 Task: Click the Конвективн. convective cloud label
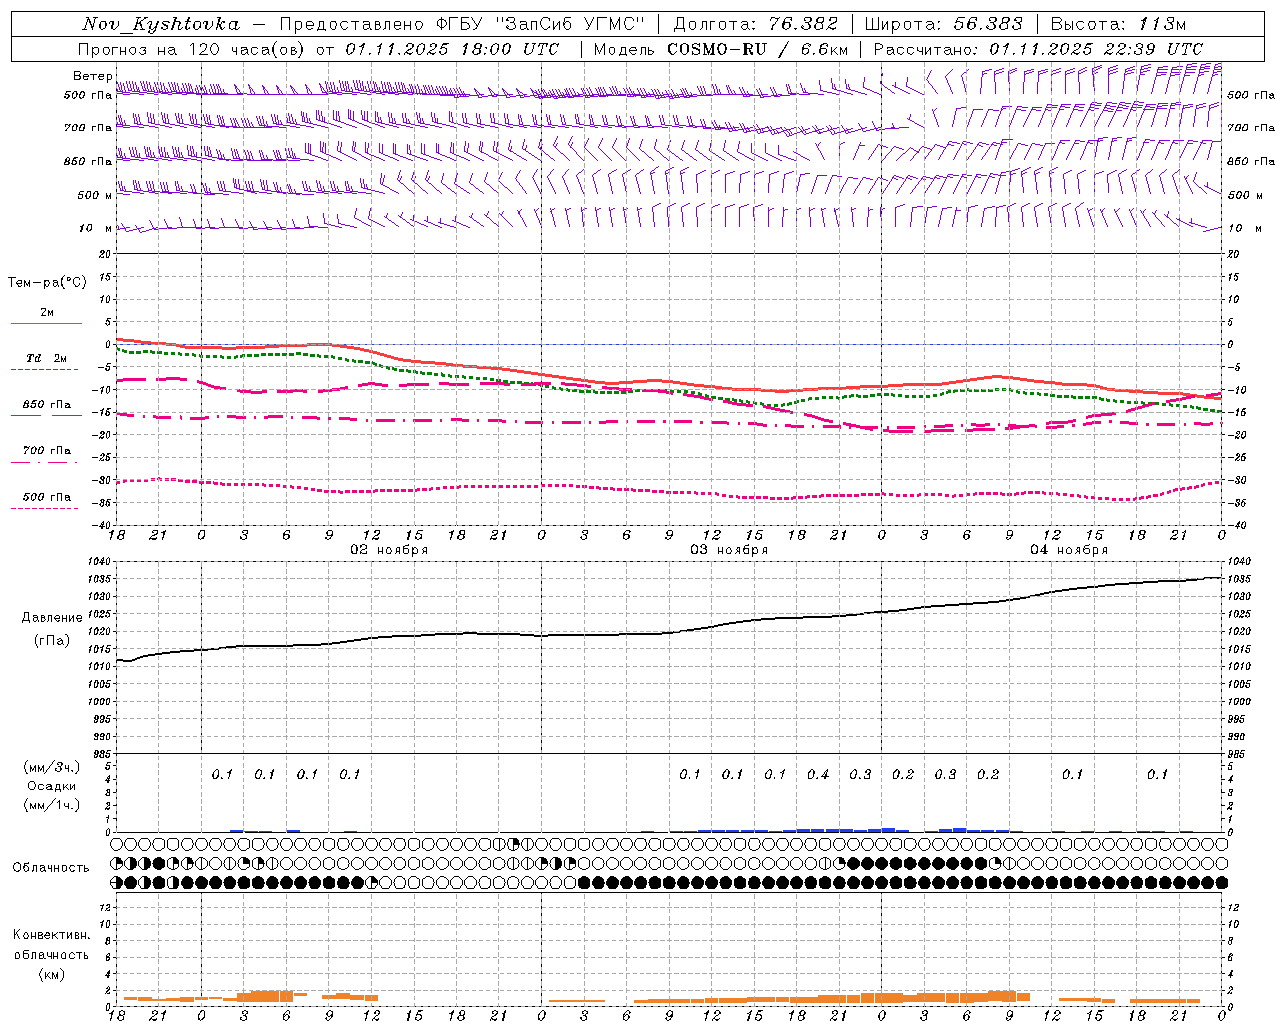[x=51, y=935]
